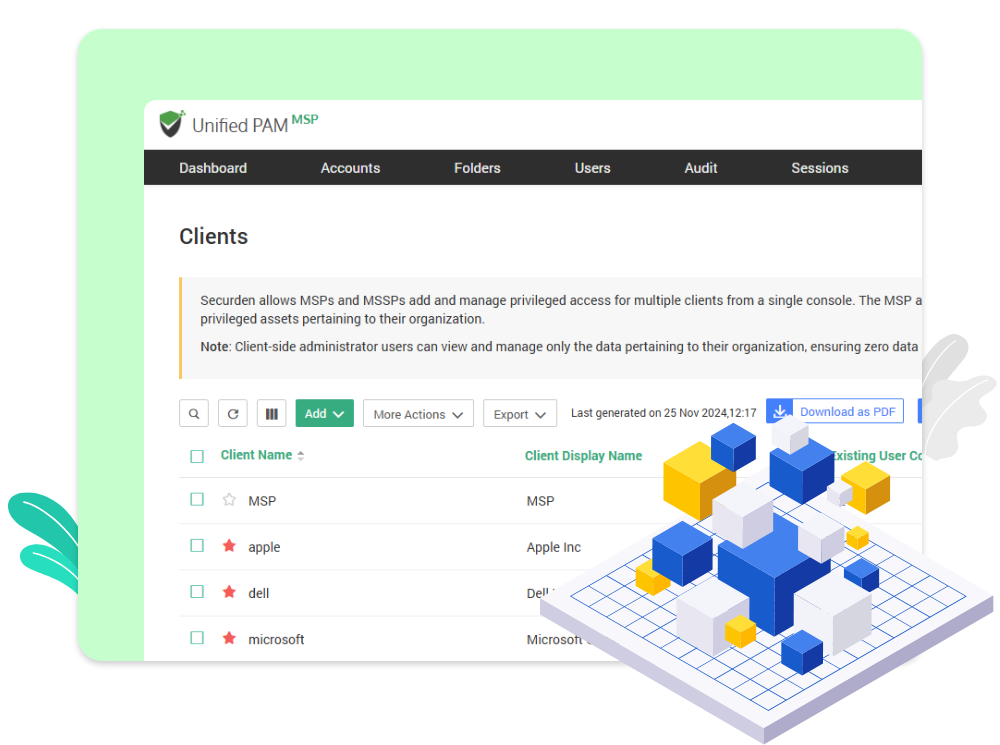Open the search icon in the toolbar
Screen dimensions: 1000x745
(x=194, y=412)
